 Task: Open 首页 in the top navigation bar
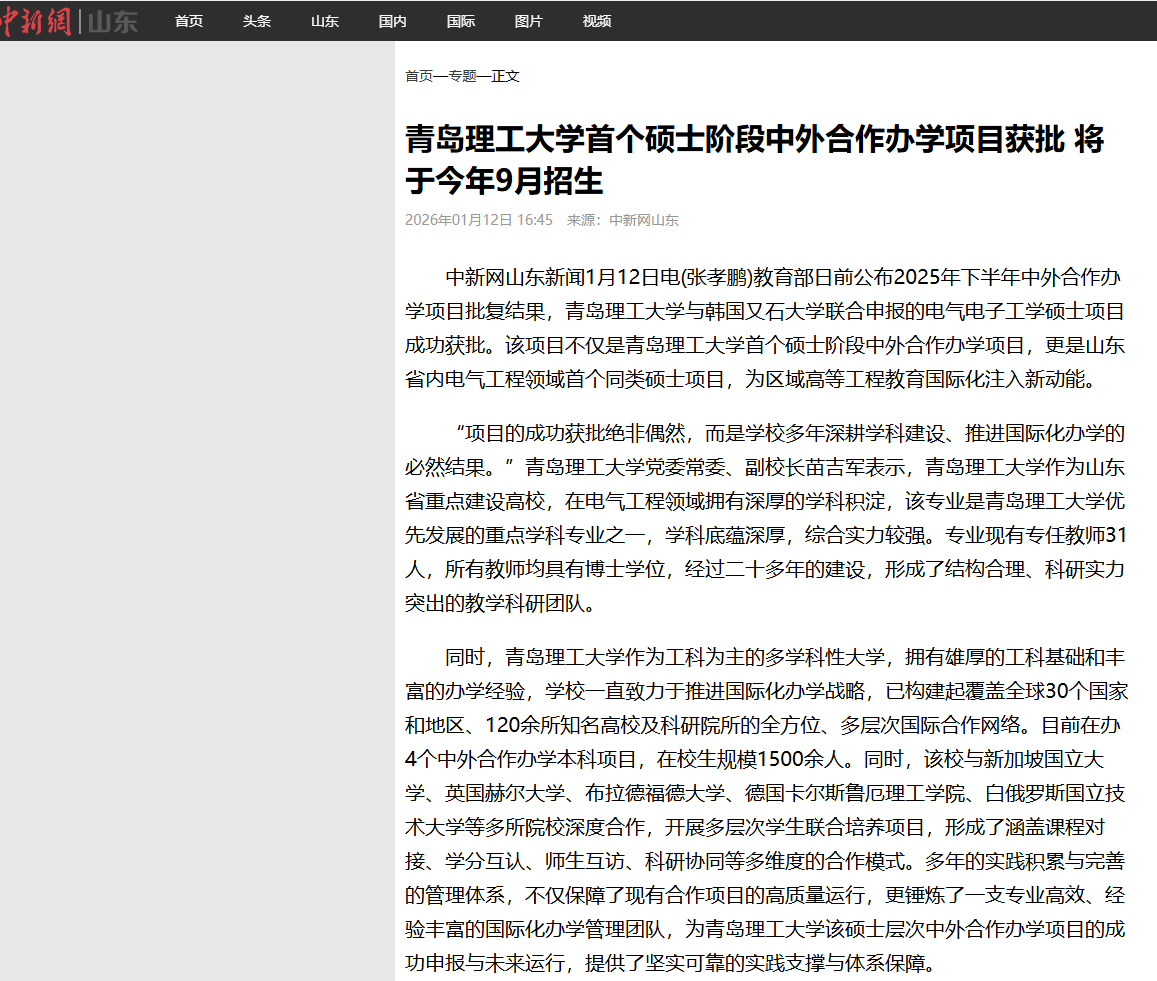coord(189,21)
